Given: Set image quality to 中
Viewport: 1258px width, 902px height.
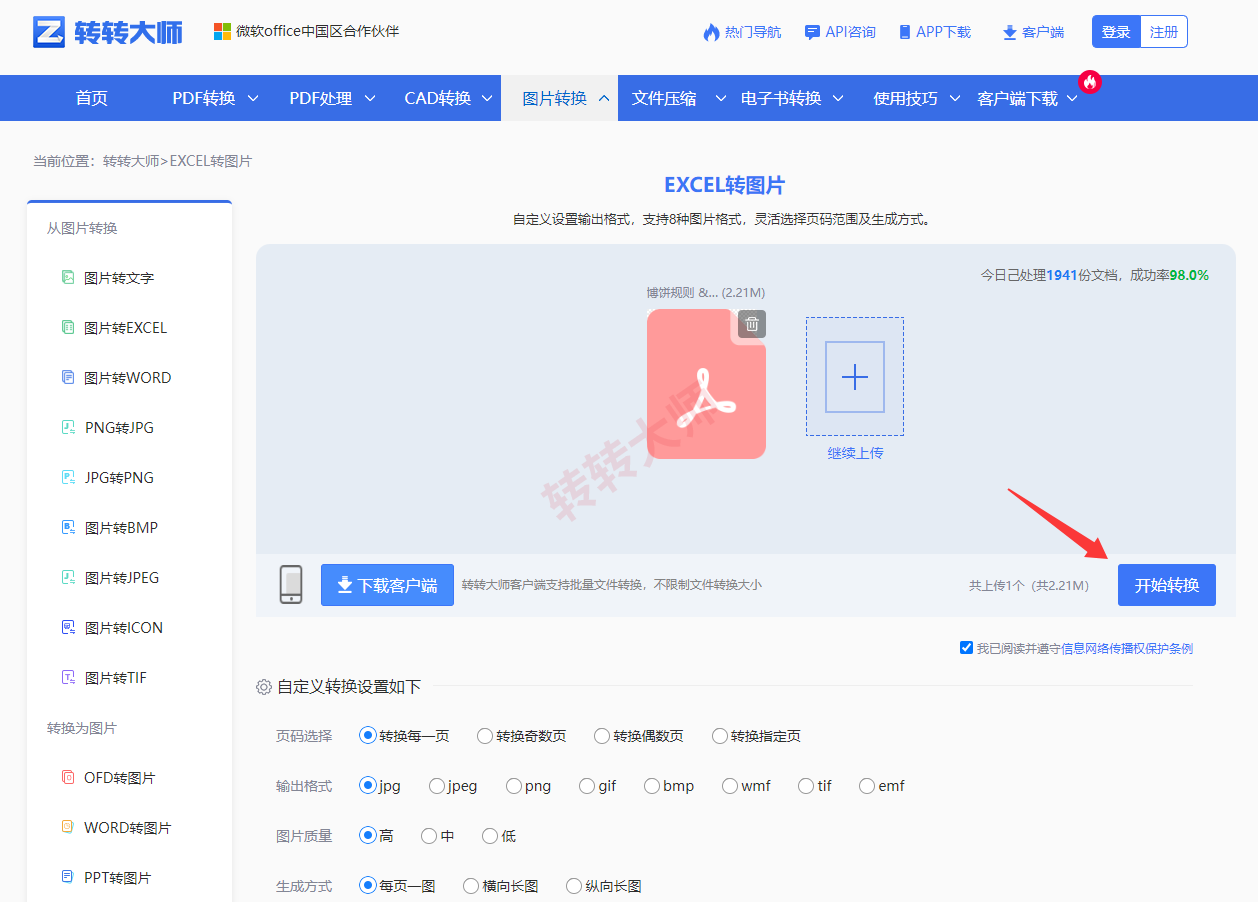Looking at the screenshot, I should pos(429,836).
